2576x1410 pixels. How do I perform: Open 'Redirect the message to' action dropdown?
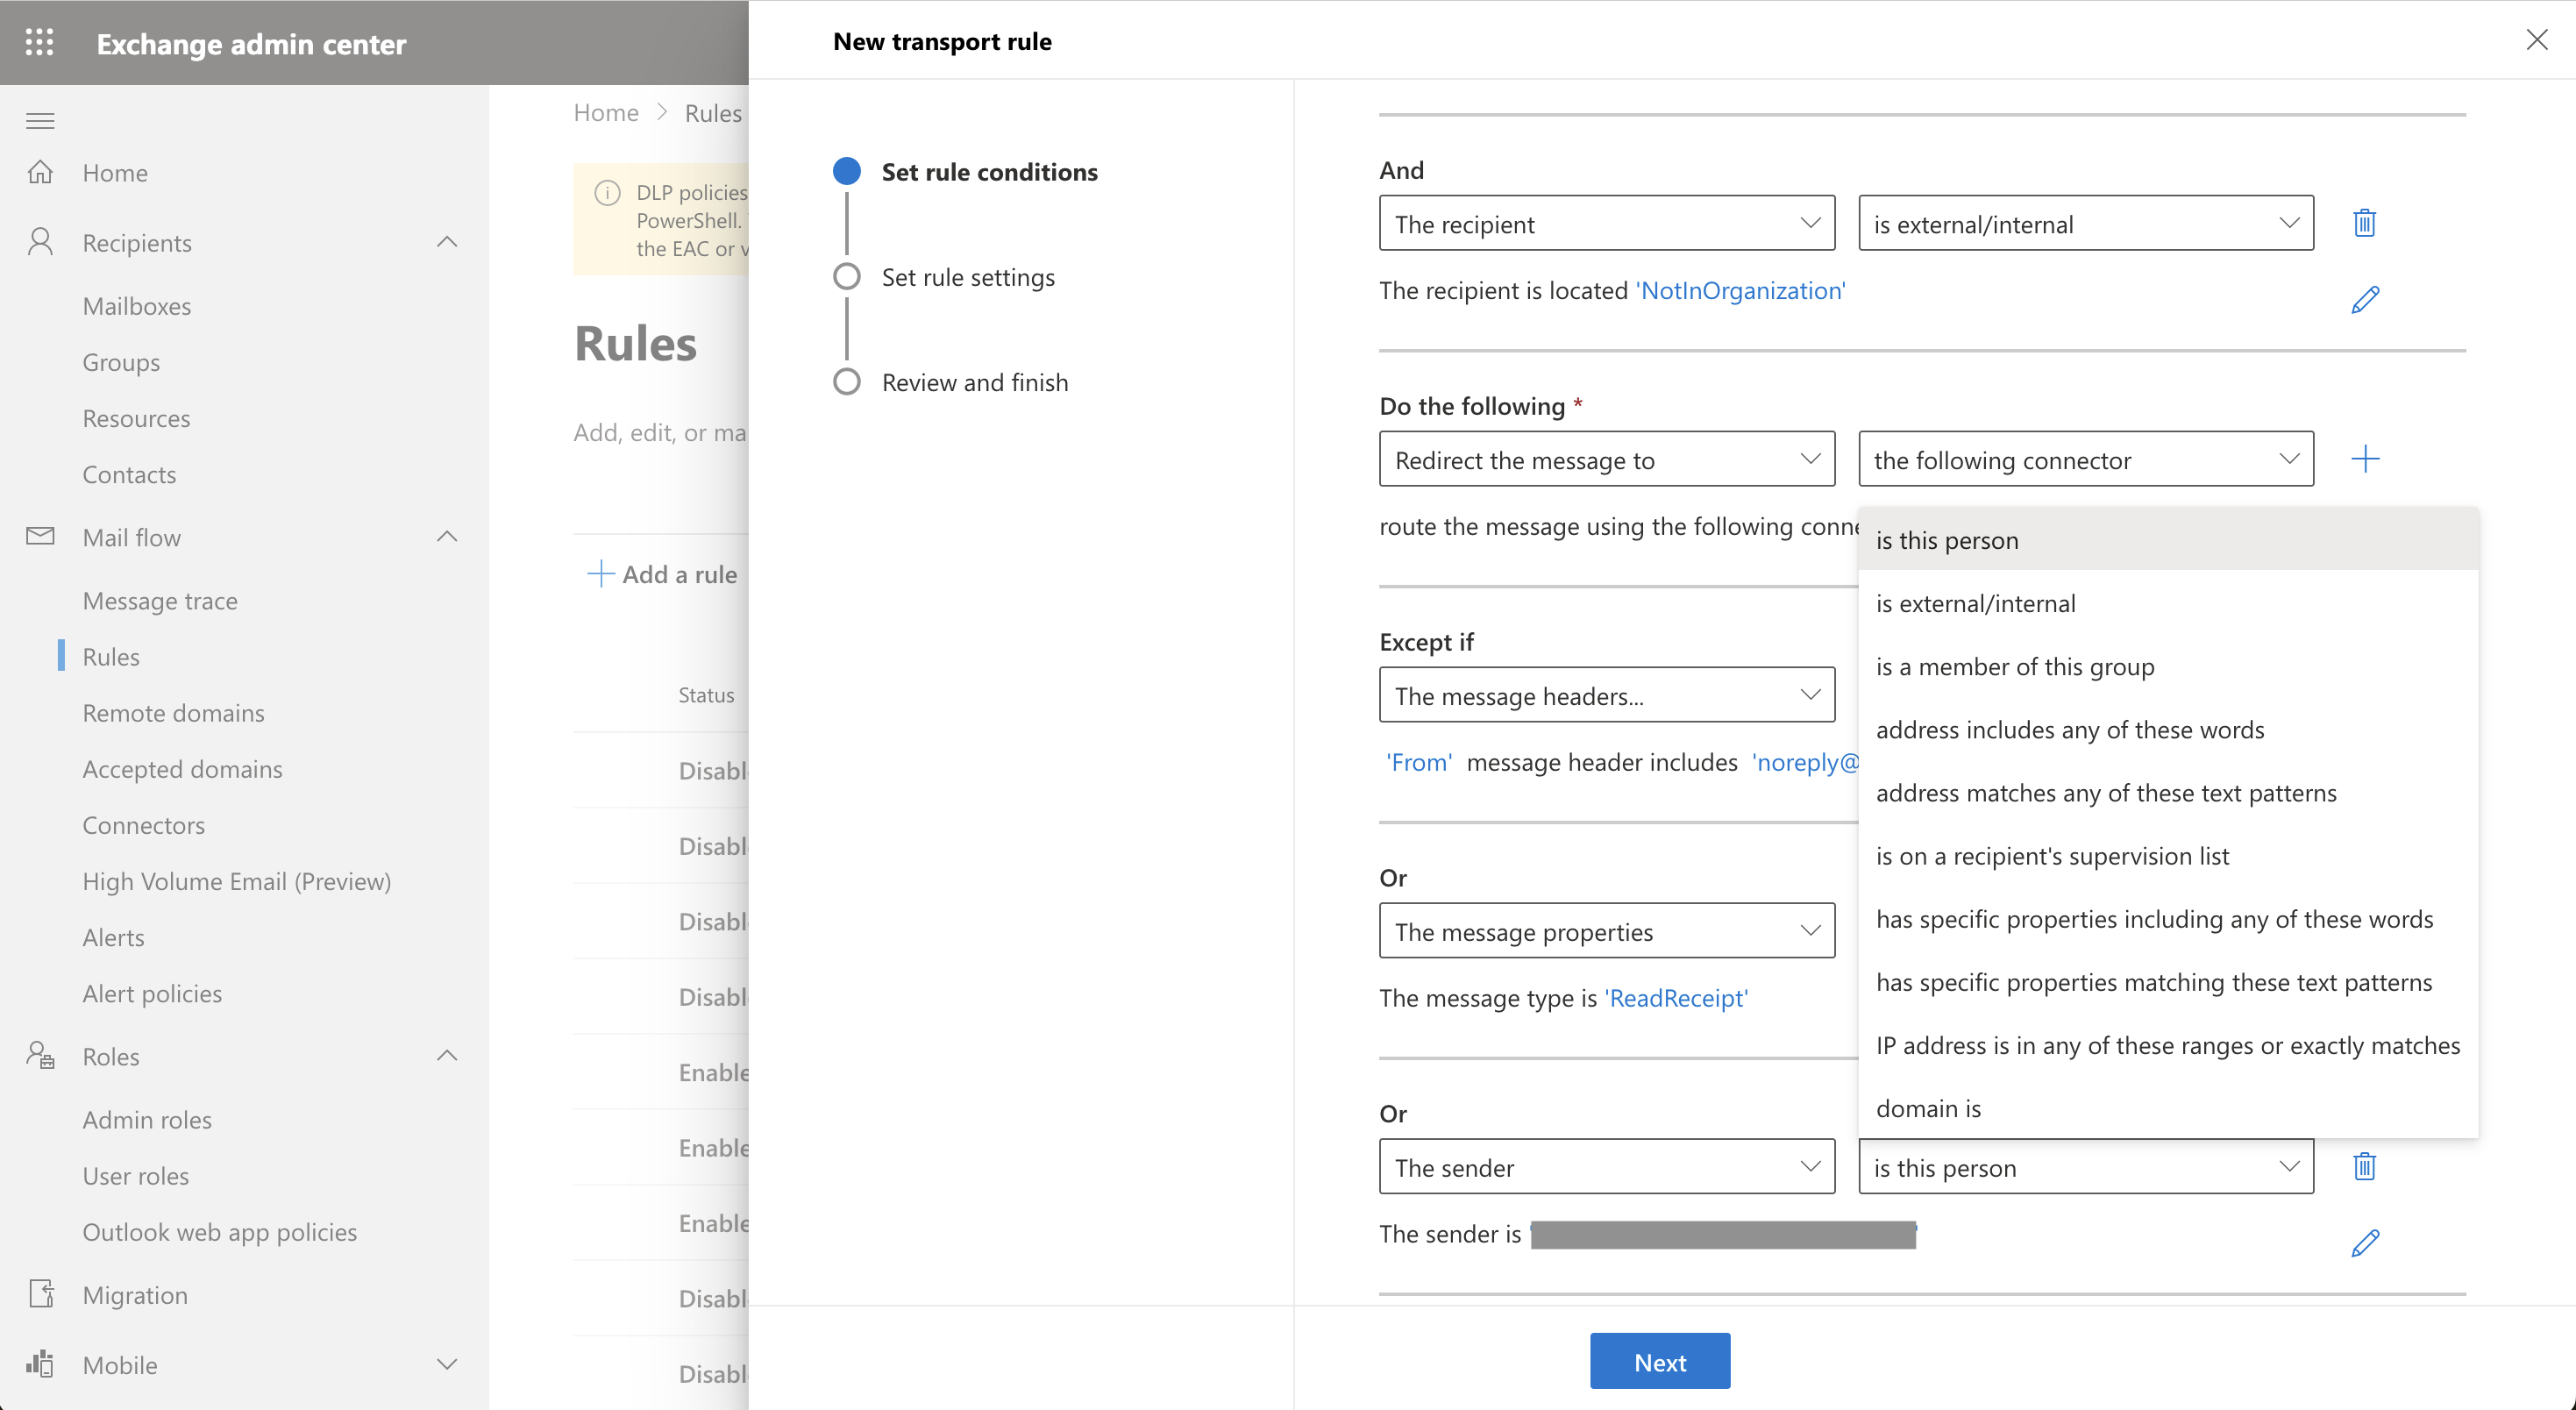click(x=1607, y=459)
